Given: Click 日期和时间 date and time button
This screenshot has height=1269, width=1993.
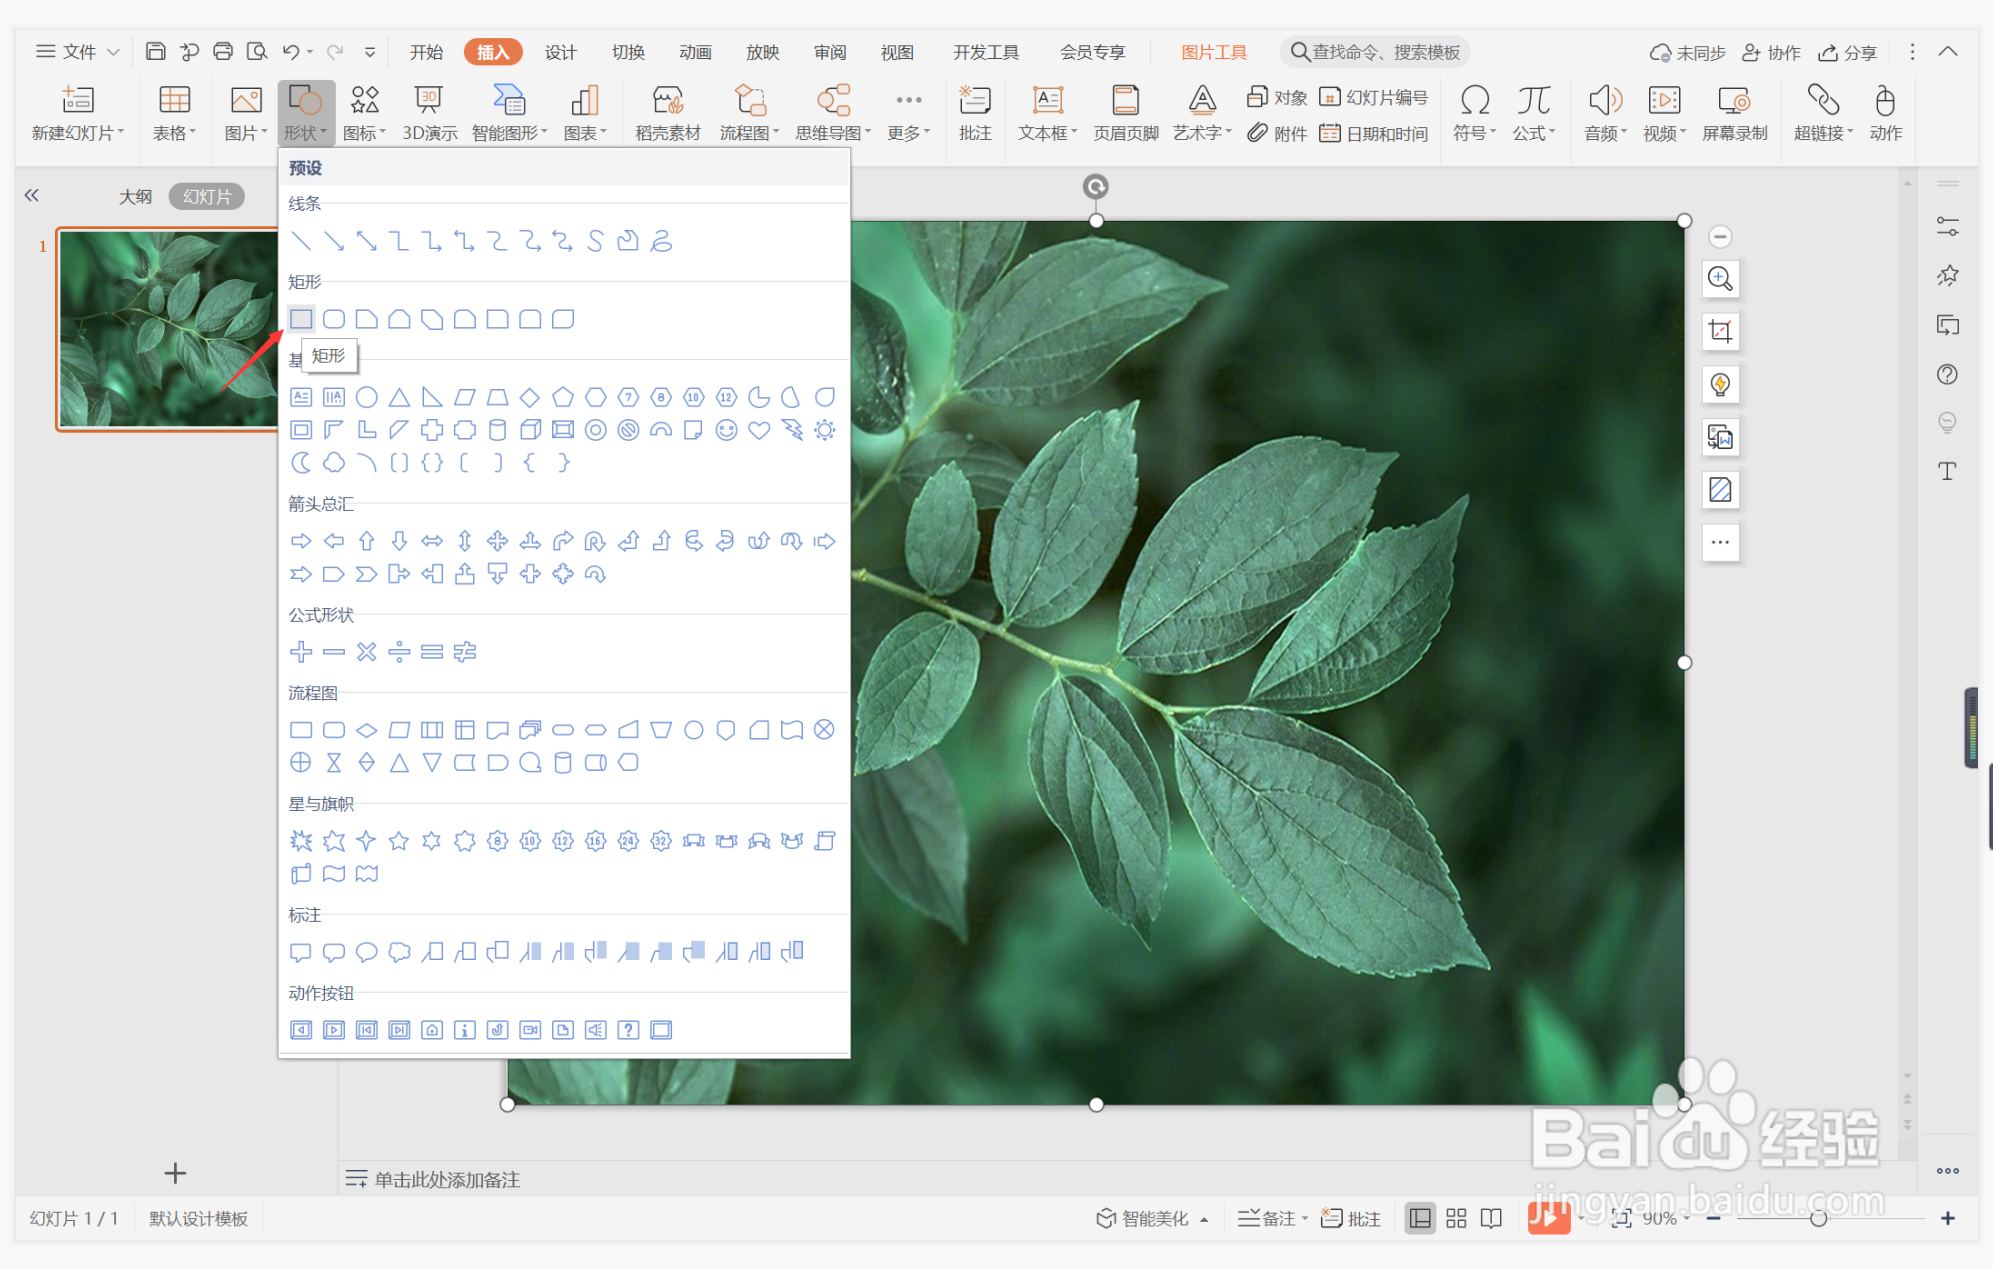Looking at the screenshot, I should [x=1374, y=133].
